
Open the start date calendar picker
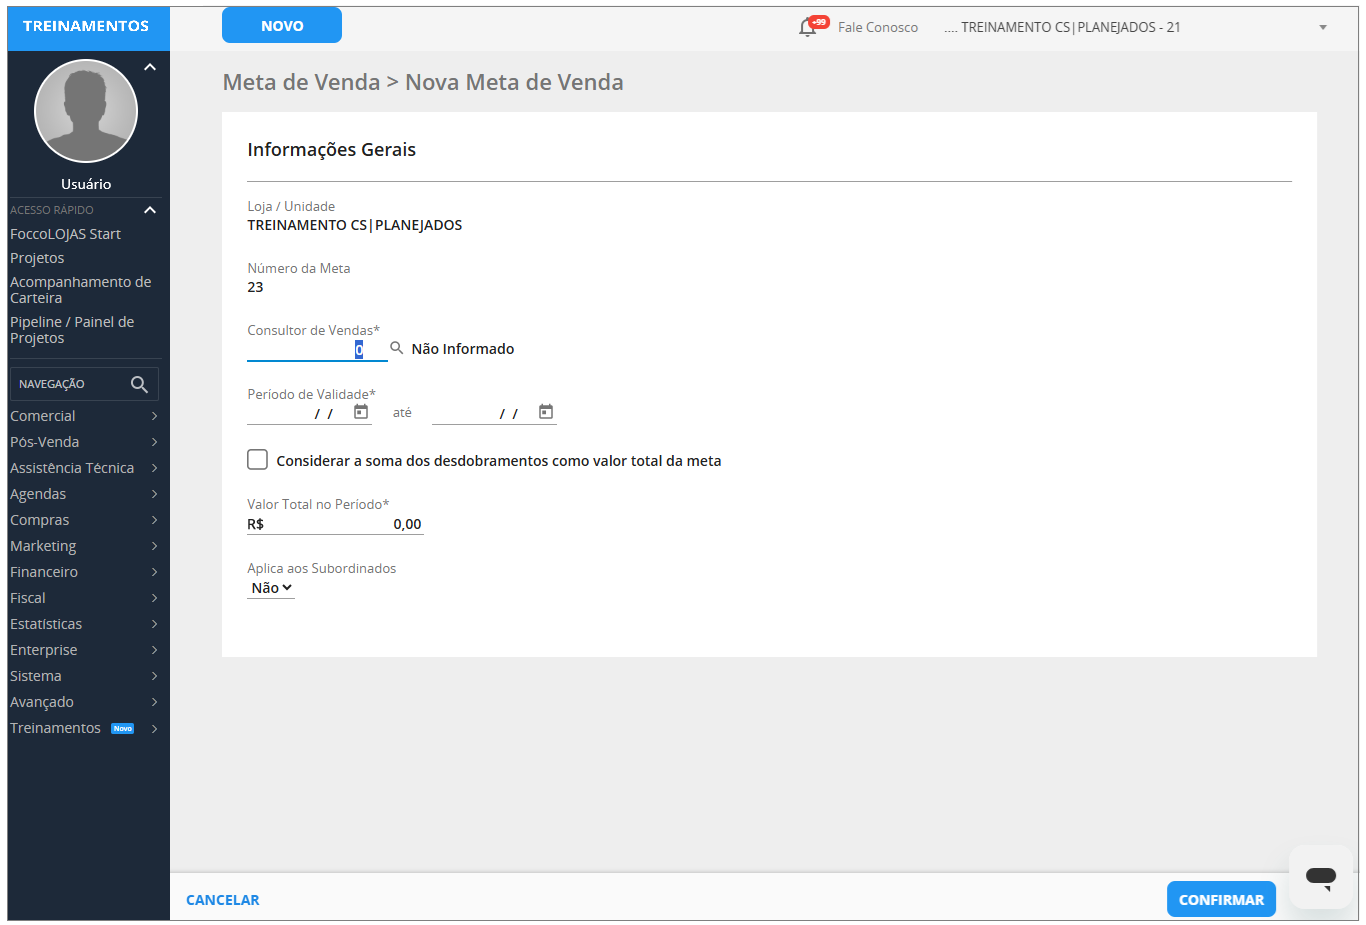[x=361, y=412]
